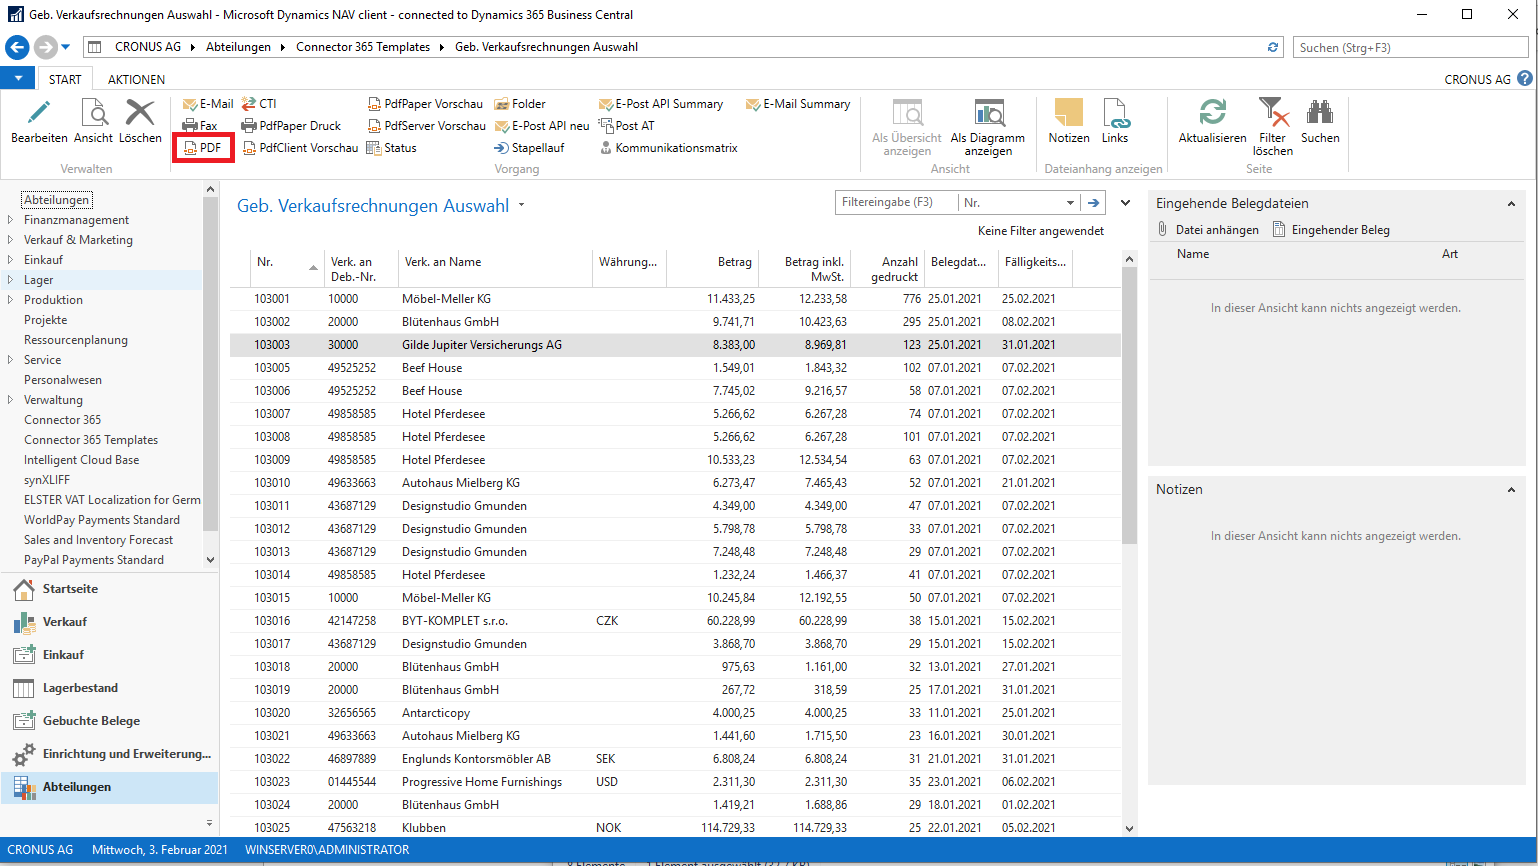
Task: Expand the Produktion tree node
Action: click(x=11, y=300)
